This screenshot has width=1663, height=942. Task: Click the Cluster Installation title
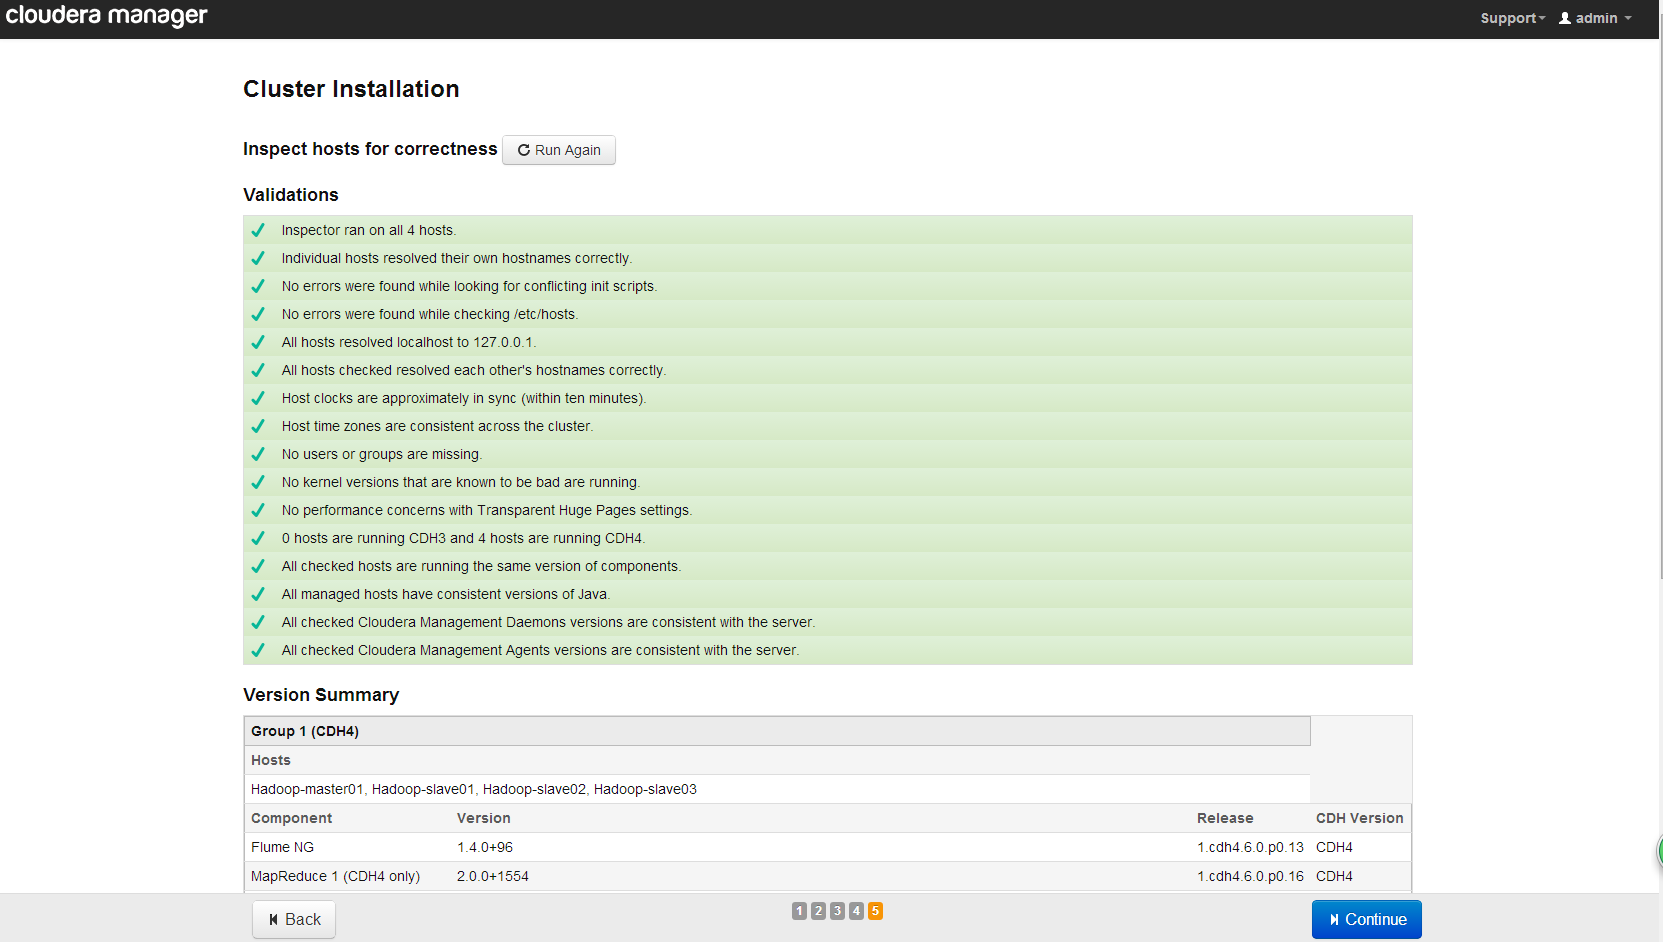point(351,89)
